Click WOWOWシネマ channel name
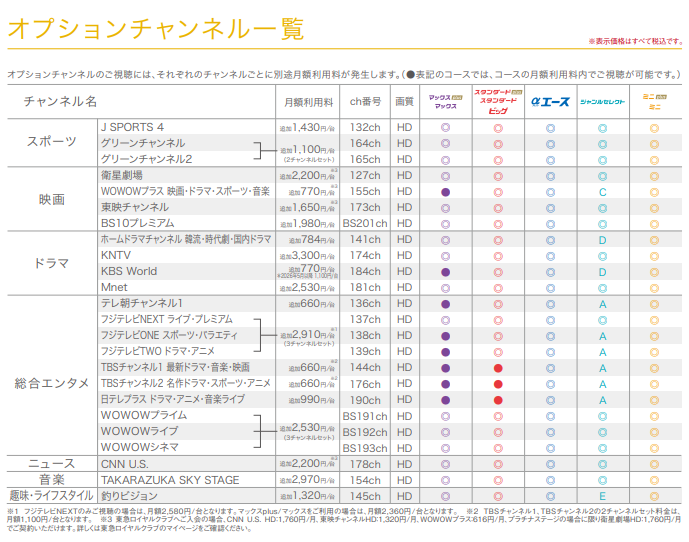Image resolution: width=689 pixels, height=542 pixels. (x=140, y=447)
